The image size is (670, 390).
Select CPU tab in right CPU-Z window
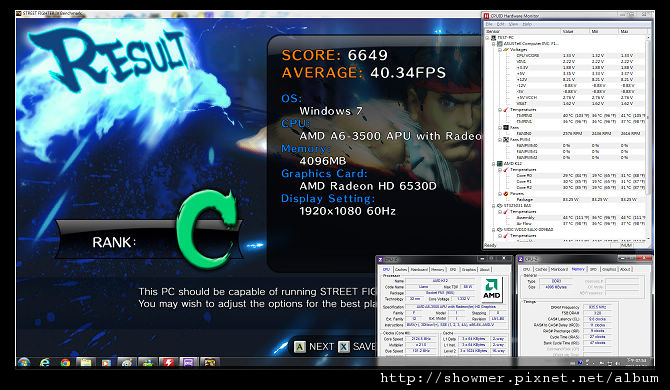[526, 270]
